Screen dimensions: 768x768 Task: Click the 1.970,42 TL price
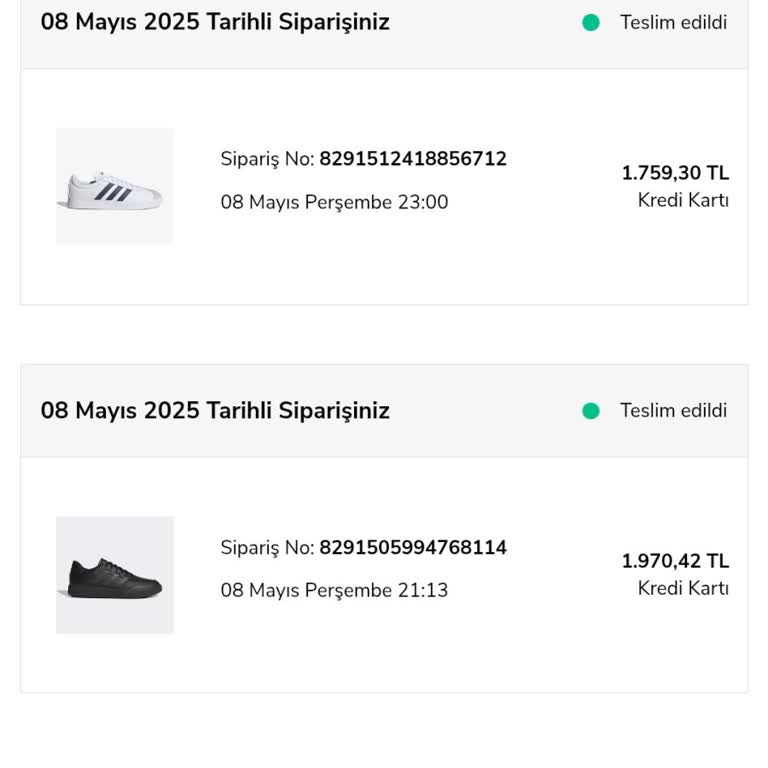click(675, 561)
